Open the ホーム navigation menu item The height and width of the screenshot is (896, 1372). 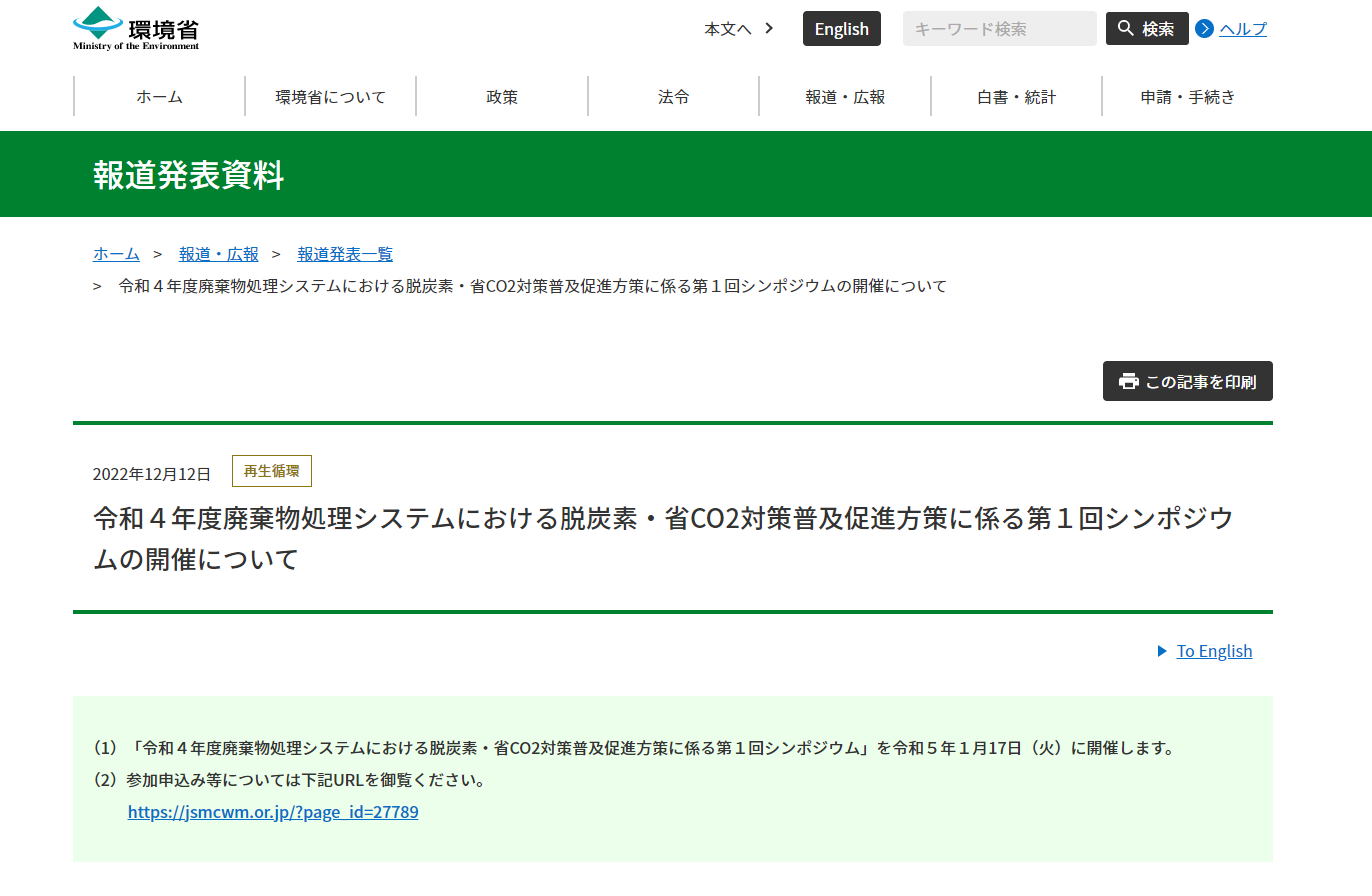159,97
